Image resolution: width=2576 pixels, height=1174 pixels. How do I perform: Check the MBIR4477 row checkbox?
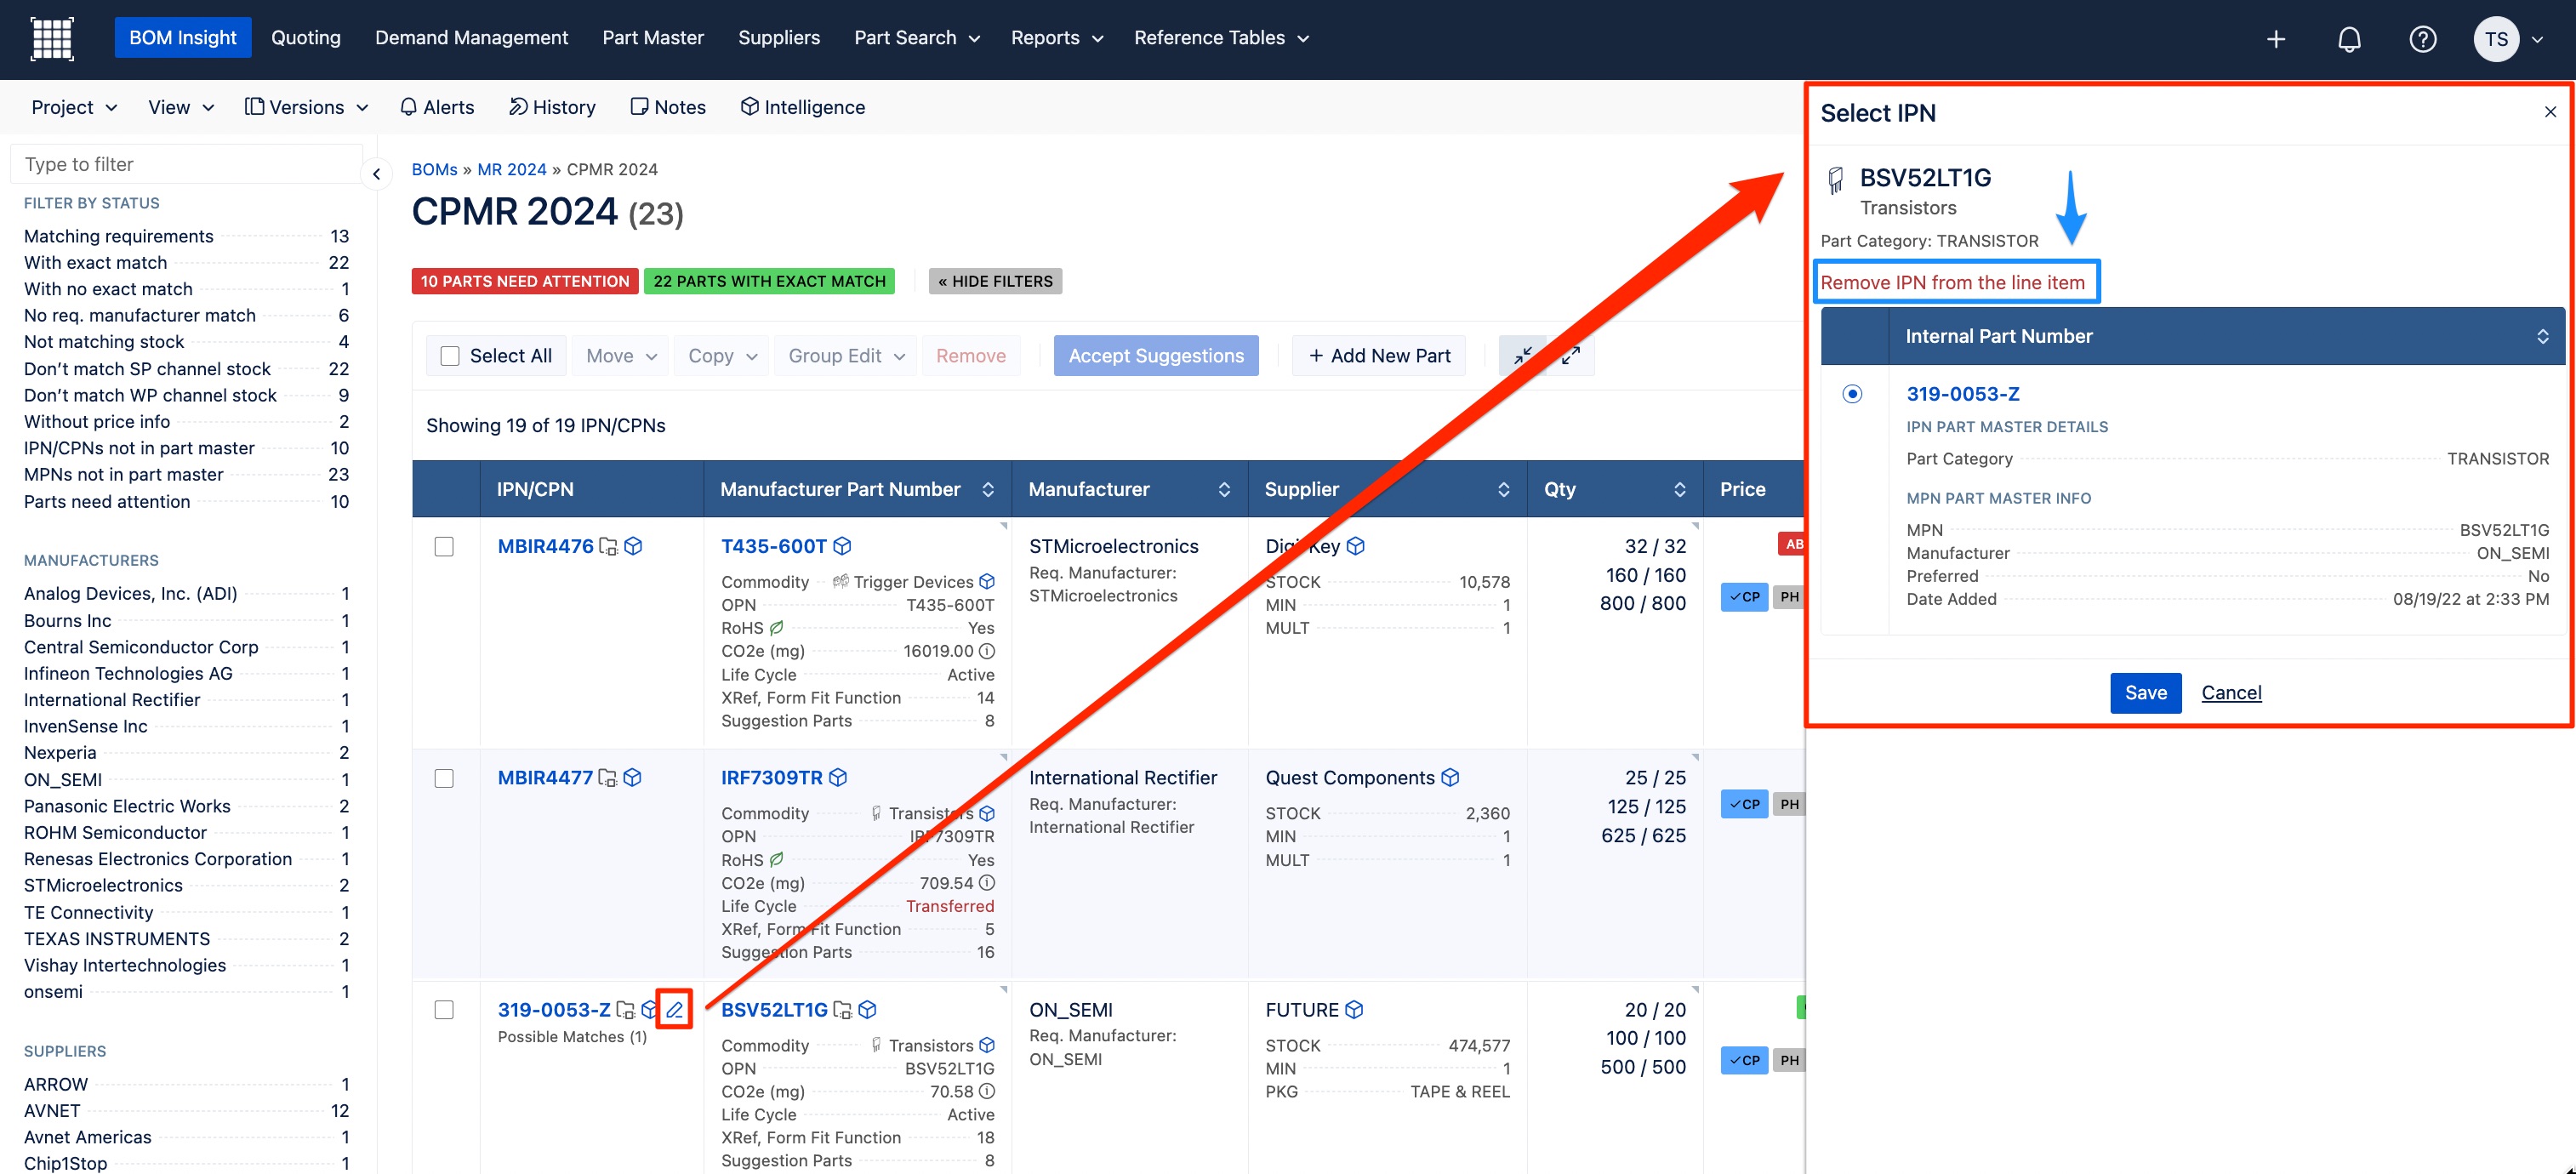[444, 779]
